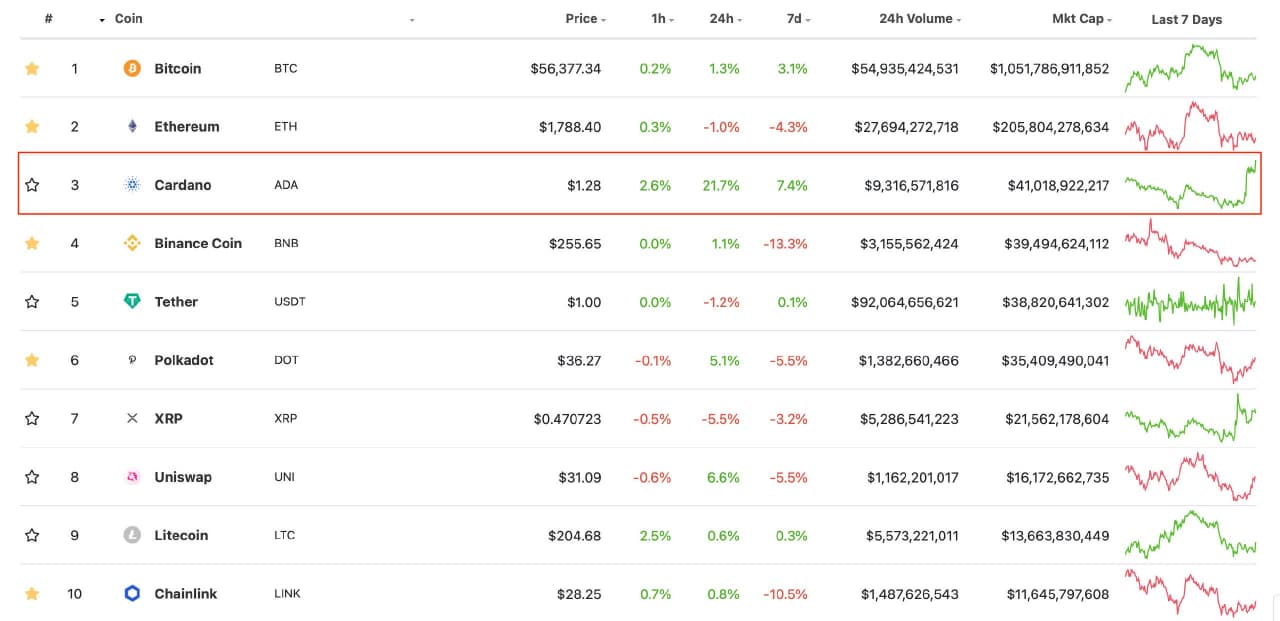Image resolution: width=1280 pixels, height=621 pixels.
Task: Open the Binance Coin page link
Action: [x=198, y=243]
